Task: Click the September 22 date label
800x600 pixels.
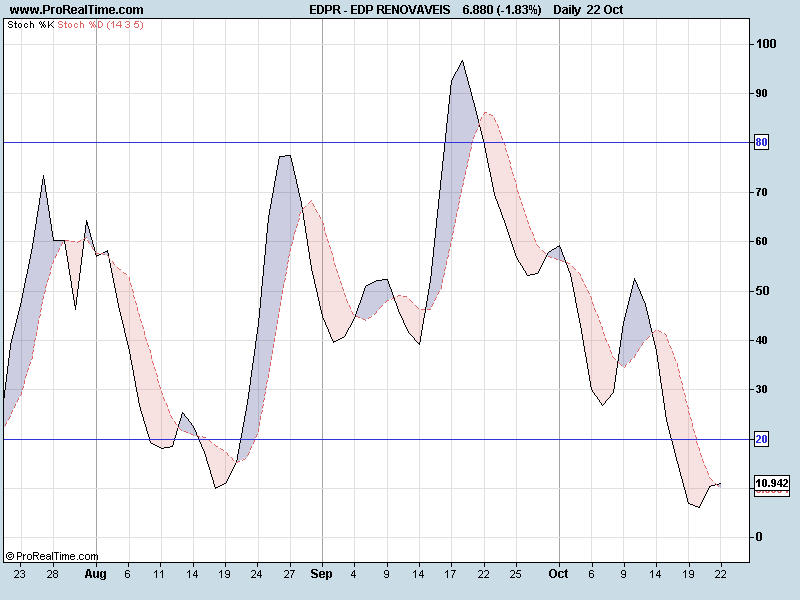Action: tap(484, 574)
